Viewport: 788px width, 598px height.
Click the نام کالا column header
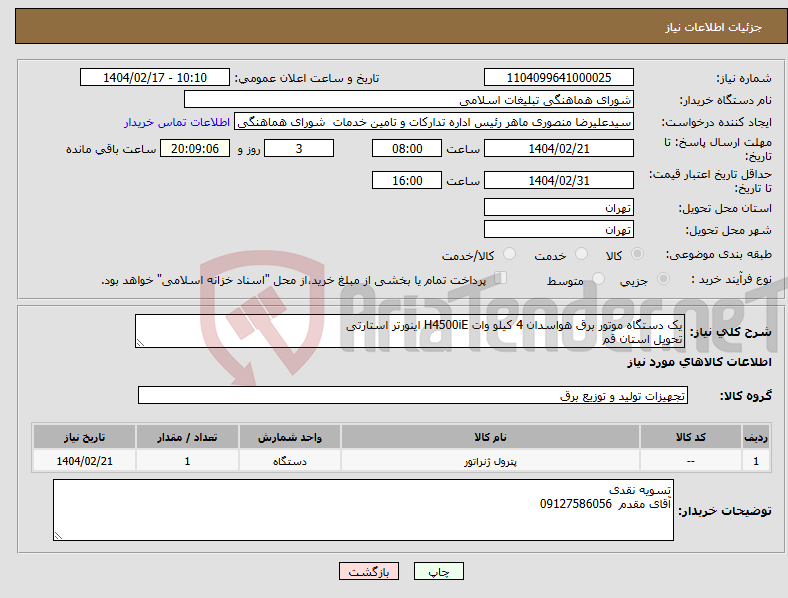tap(490, 437)
